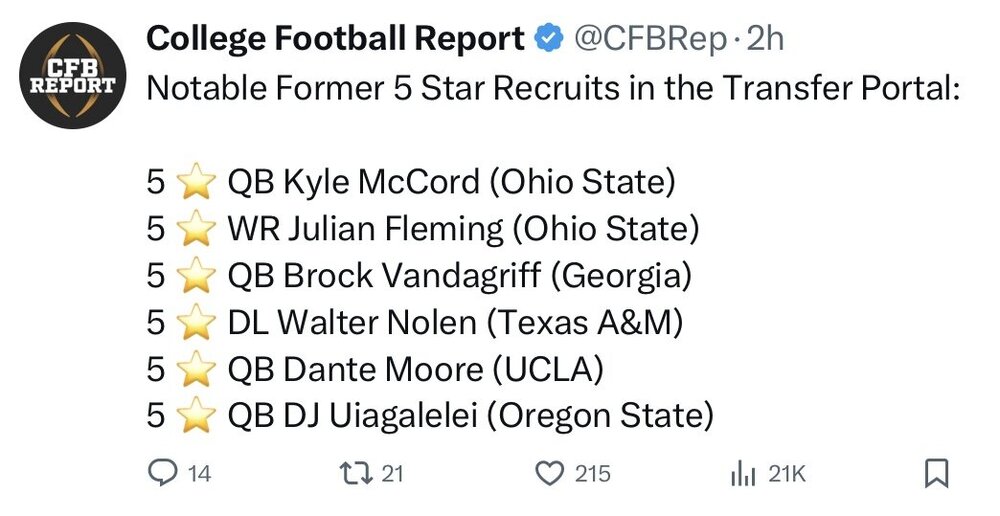Click the 21 reposts count
1000x516 pixels.
tap(393, 474)
